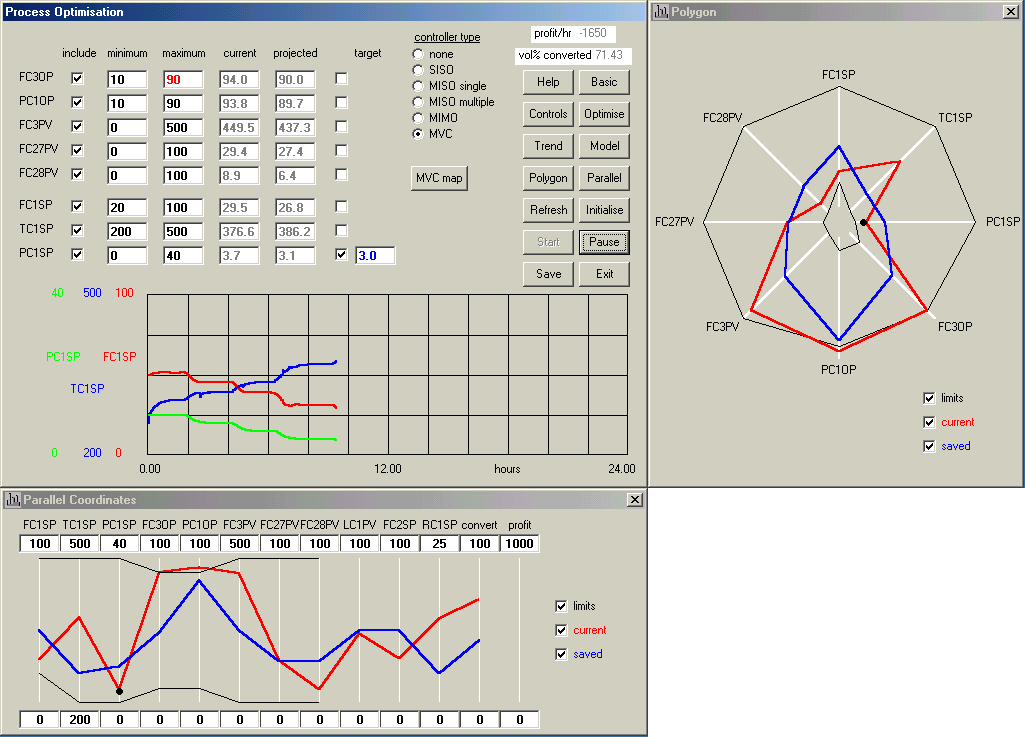
Task: Close the Polygon window
Action: 1010,12
